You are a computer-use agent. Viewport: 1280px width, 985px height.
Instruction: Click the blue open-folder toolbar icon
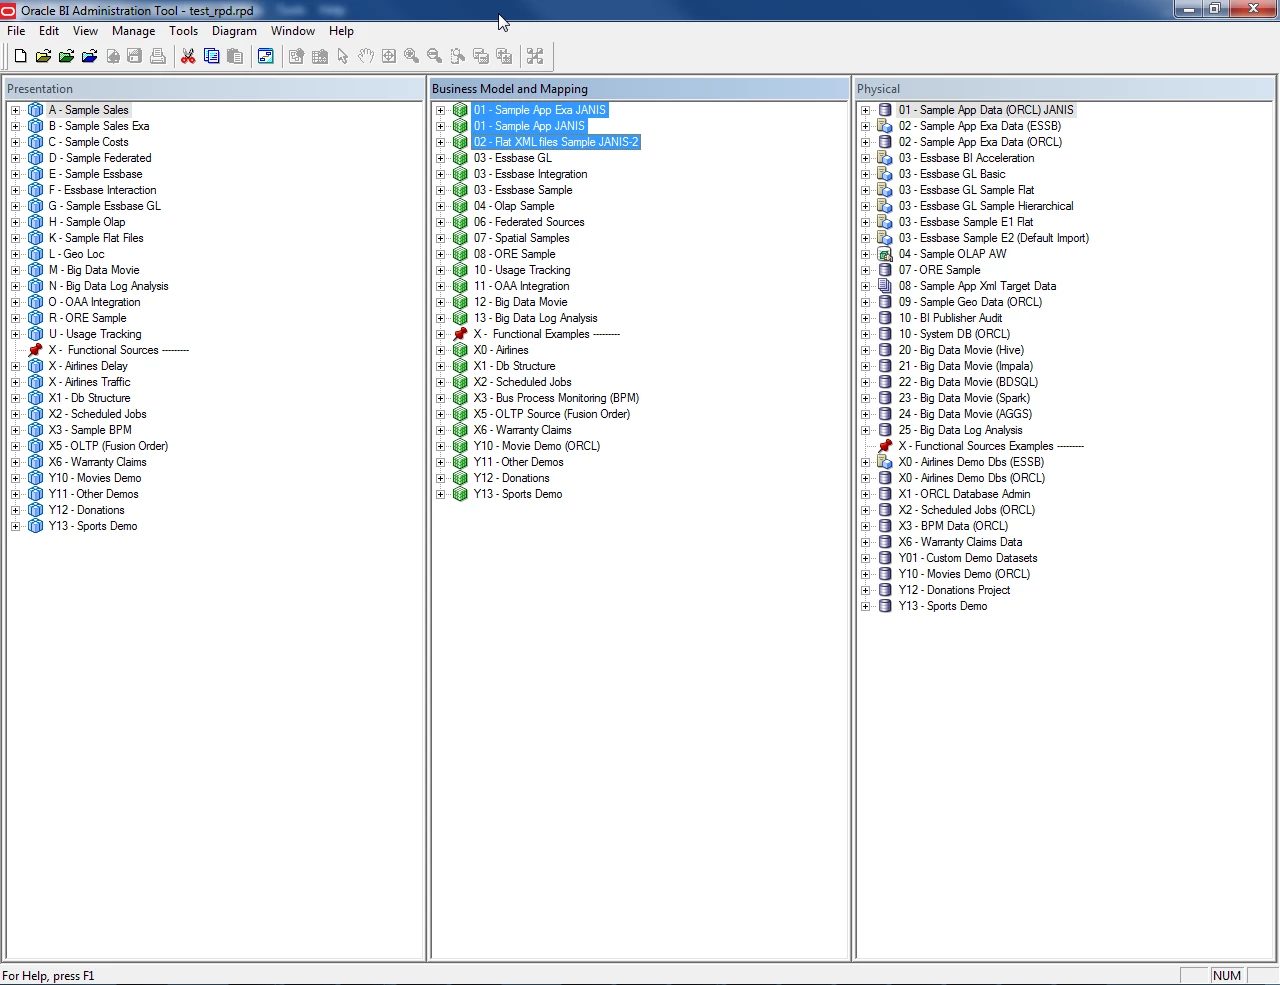(x=89, y=56)
